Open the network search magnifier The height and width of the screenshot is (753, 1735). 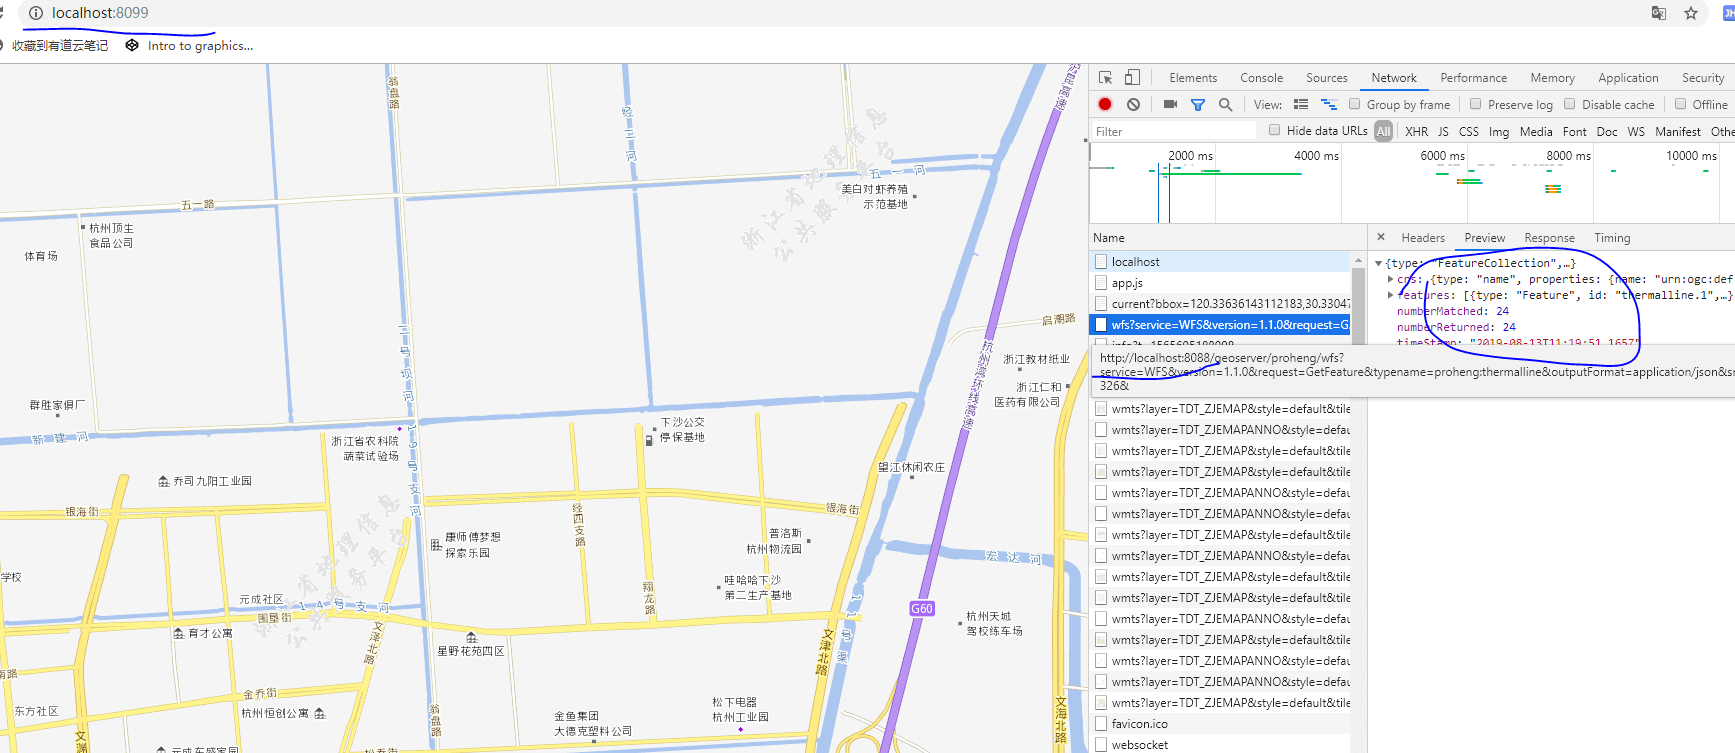click(x=1225, y=104)
